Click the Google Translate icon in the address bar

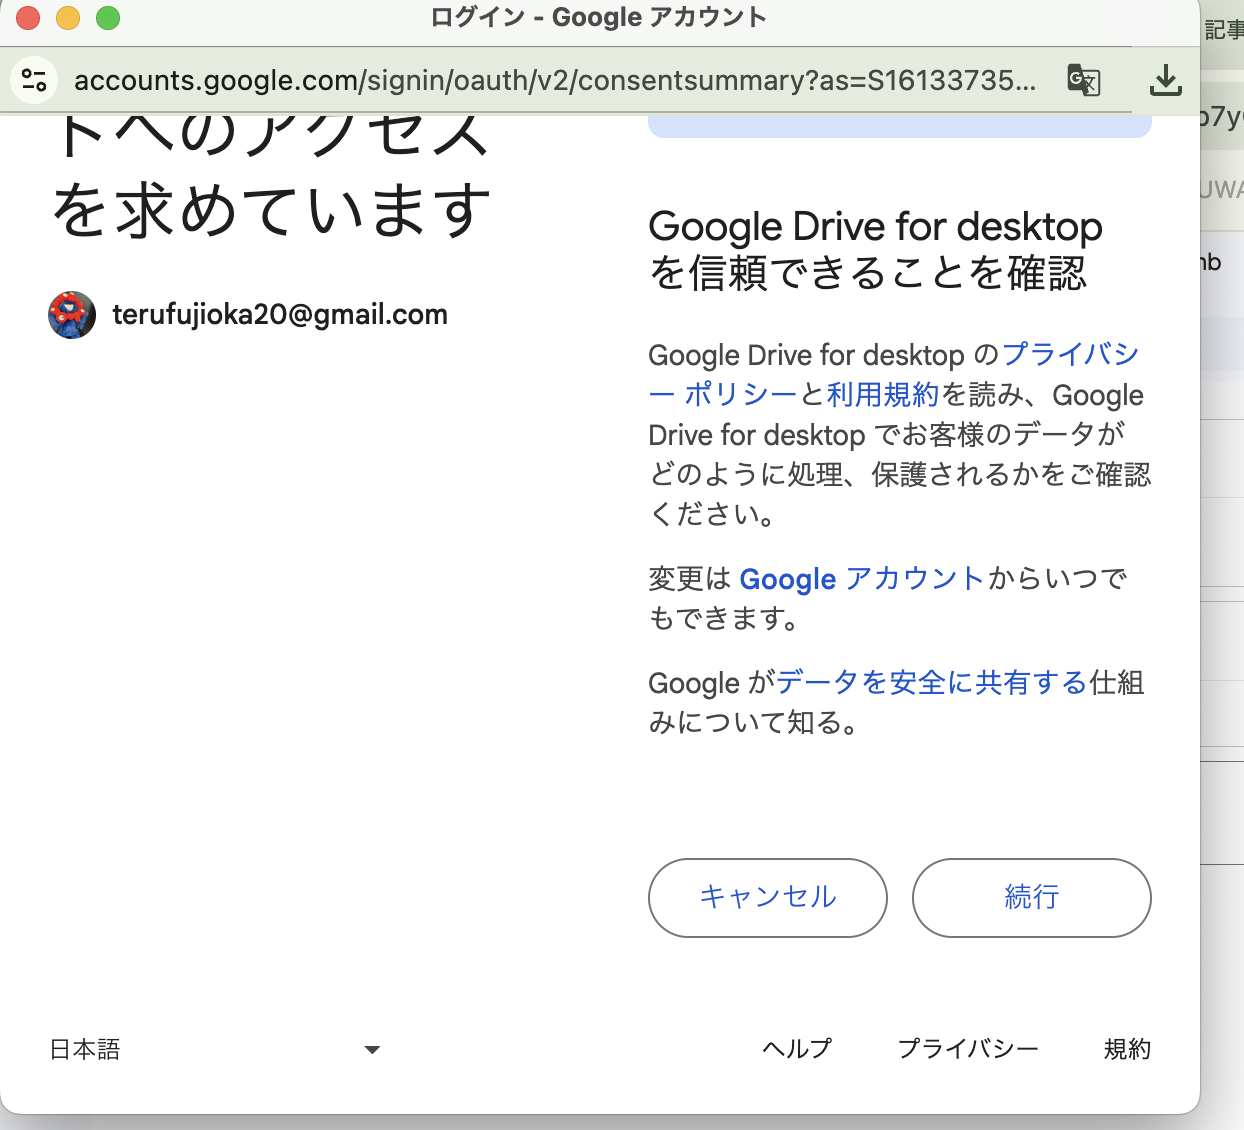[1084, 80]
